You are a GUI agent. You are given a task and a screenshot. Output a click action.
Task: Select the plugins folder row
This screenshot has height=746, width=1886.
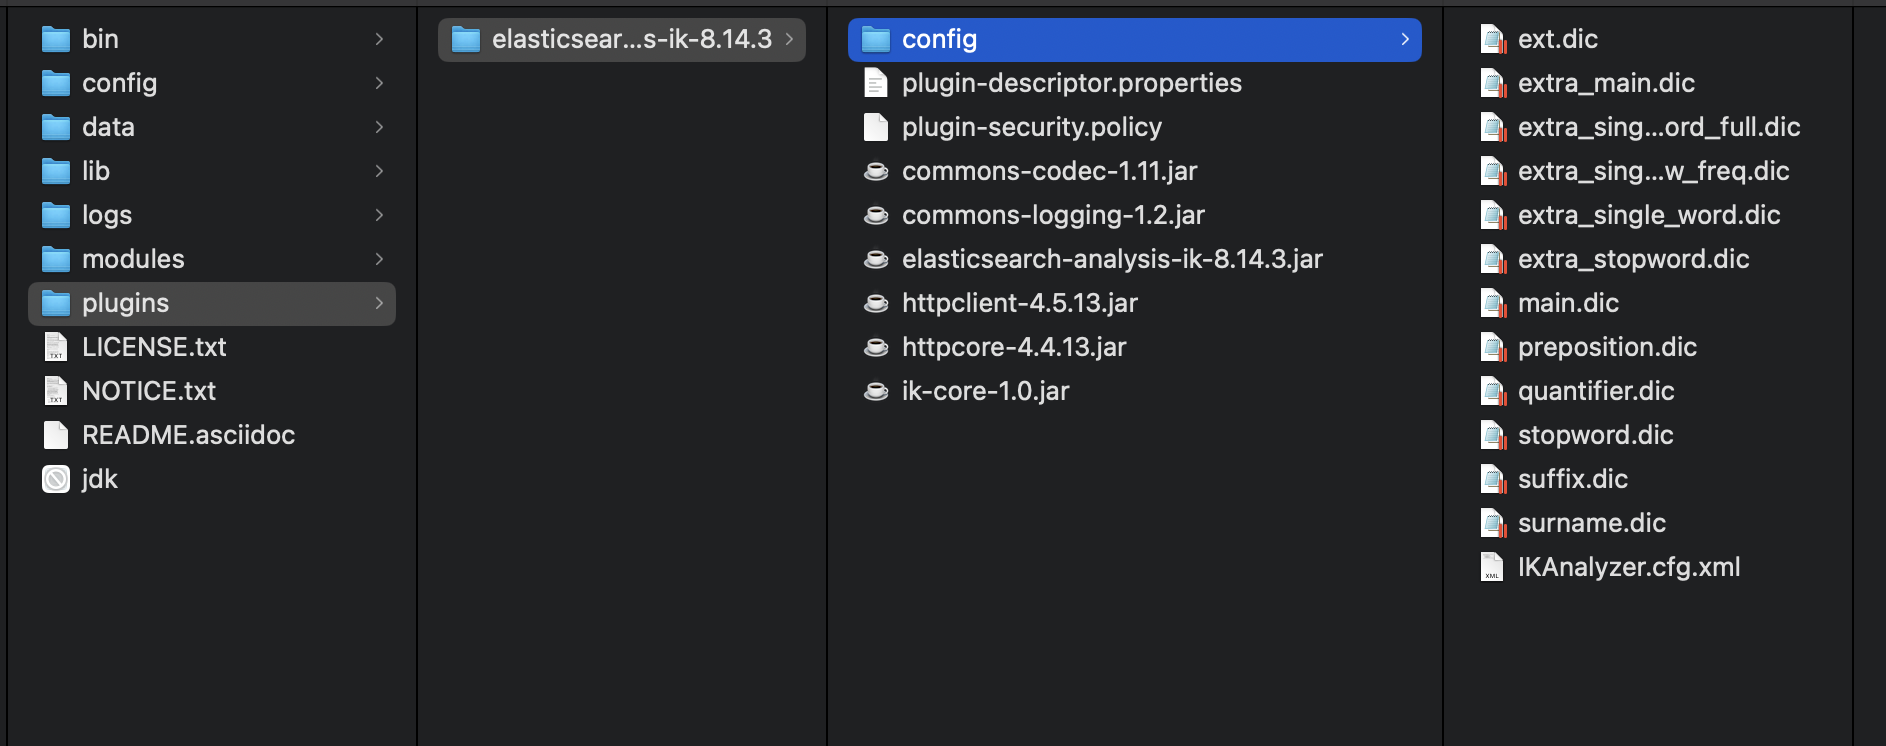212,303
